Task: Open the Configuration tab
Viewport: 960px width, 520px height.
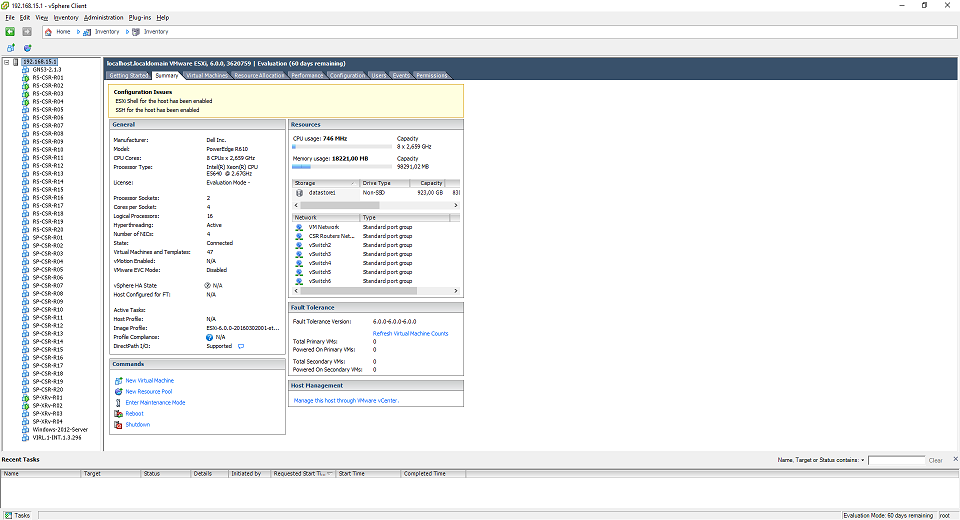Action: tap(347, 75)
